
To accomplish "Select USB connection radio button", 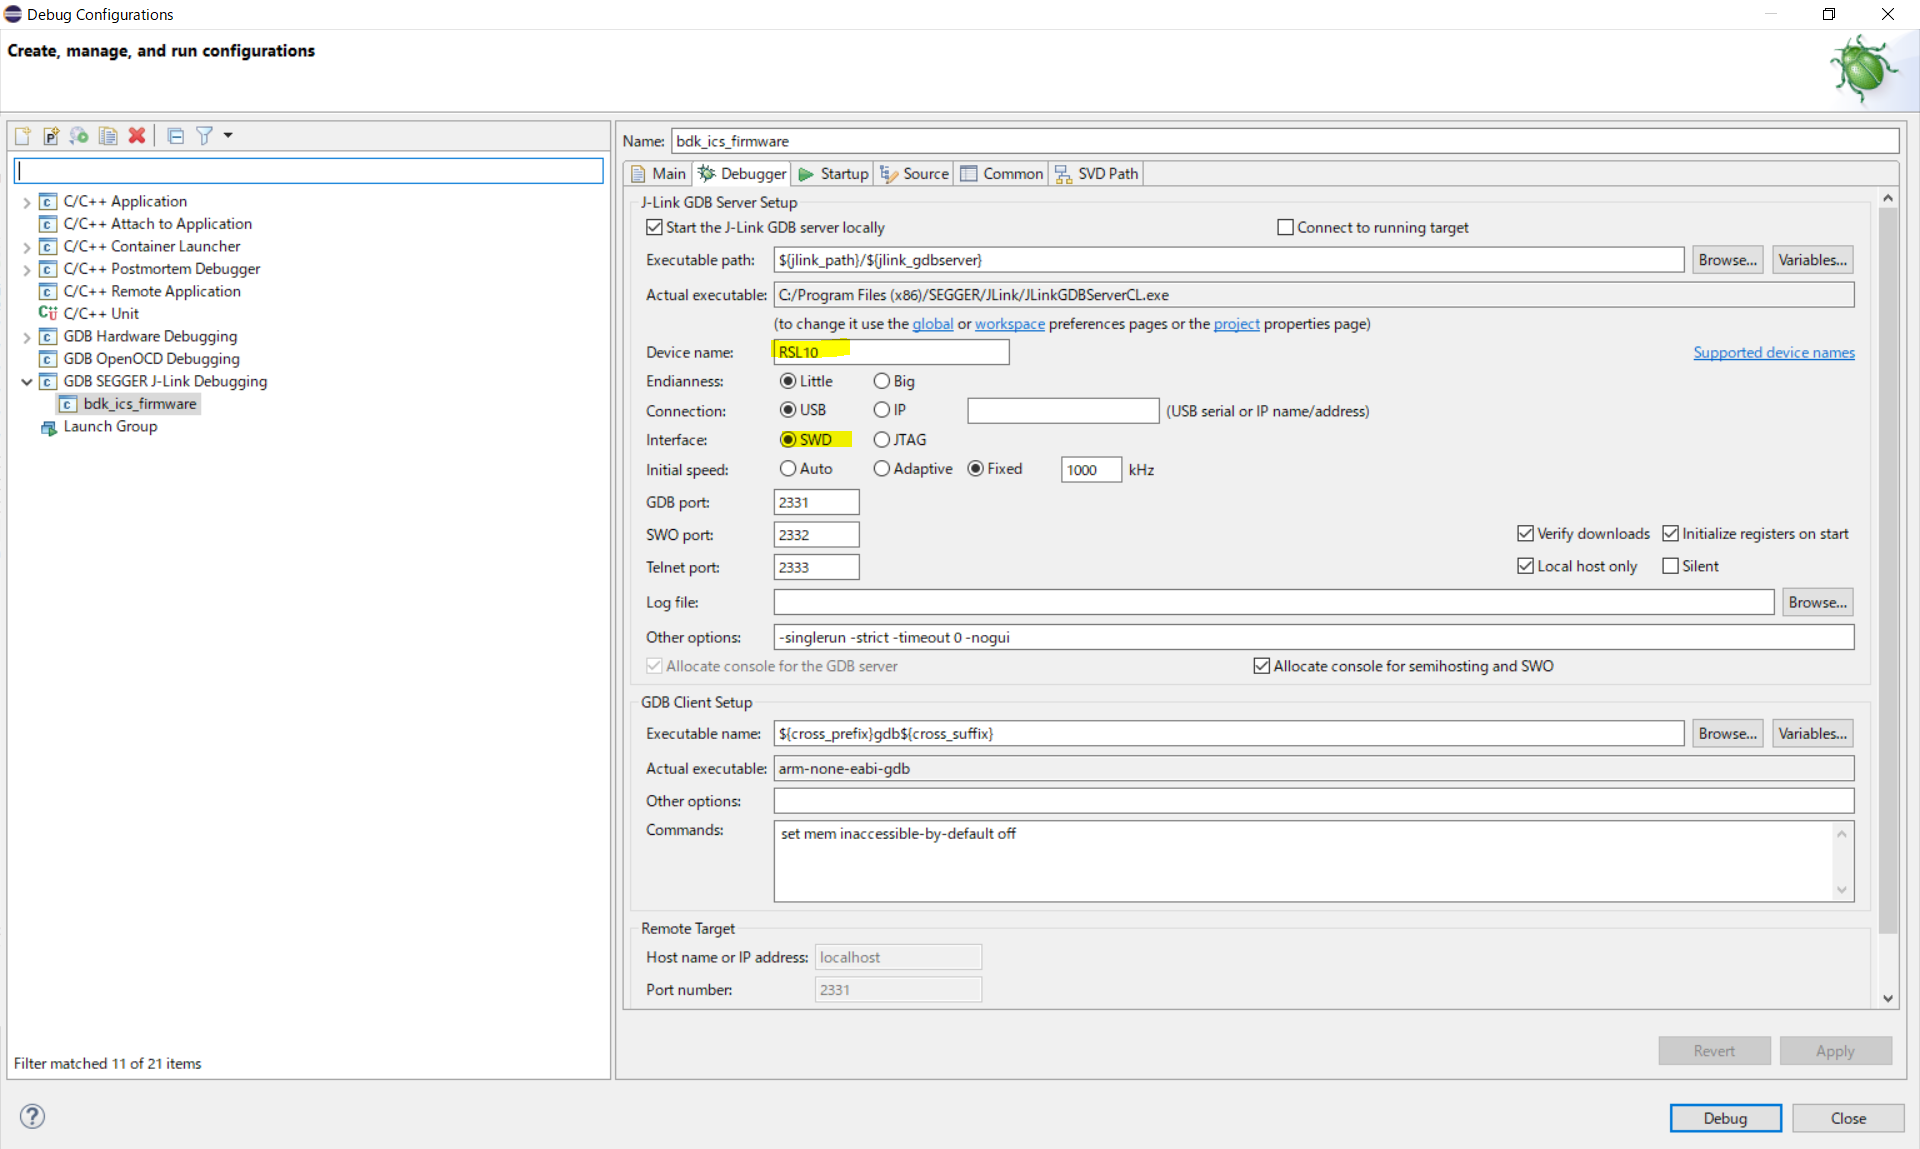I will point(788,410).
